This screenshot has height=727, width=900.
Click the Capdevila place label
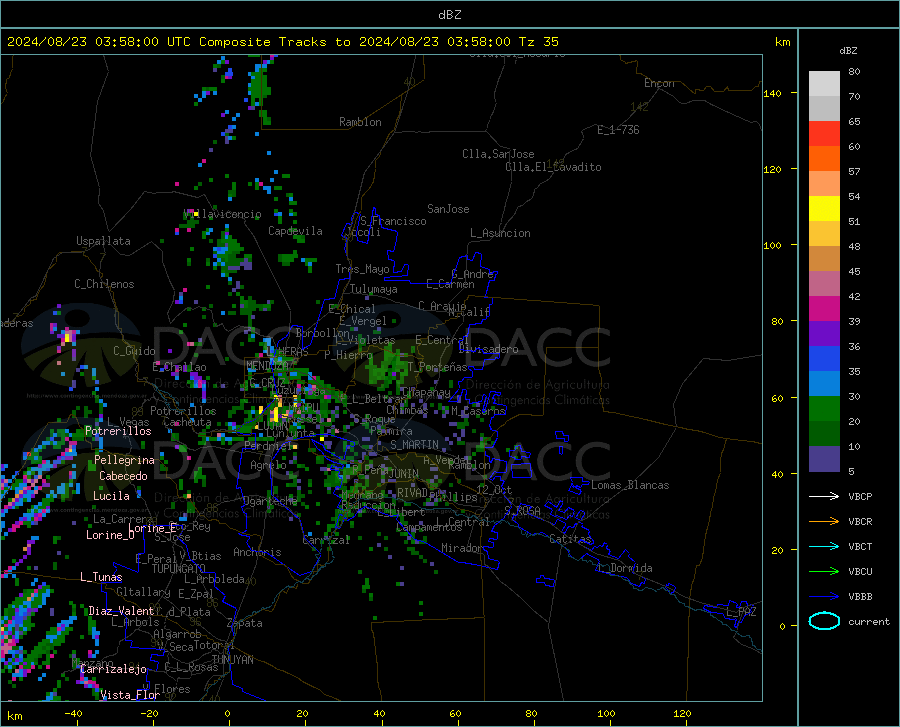click(x=295, y=231)
